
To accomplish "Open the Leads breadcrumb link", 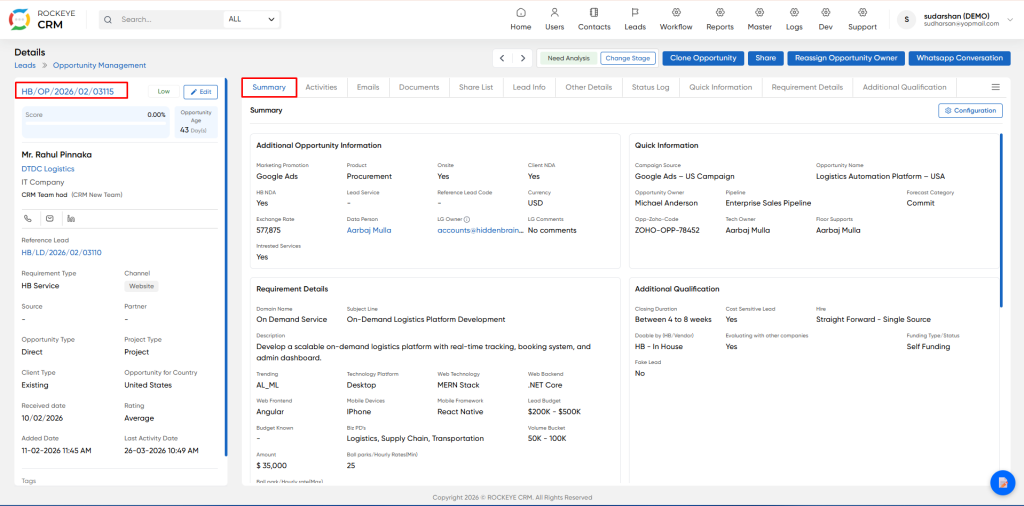I will (x=24, y=65).
